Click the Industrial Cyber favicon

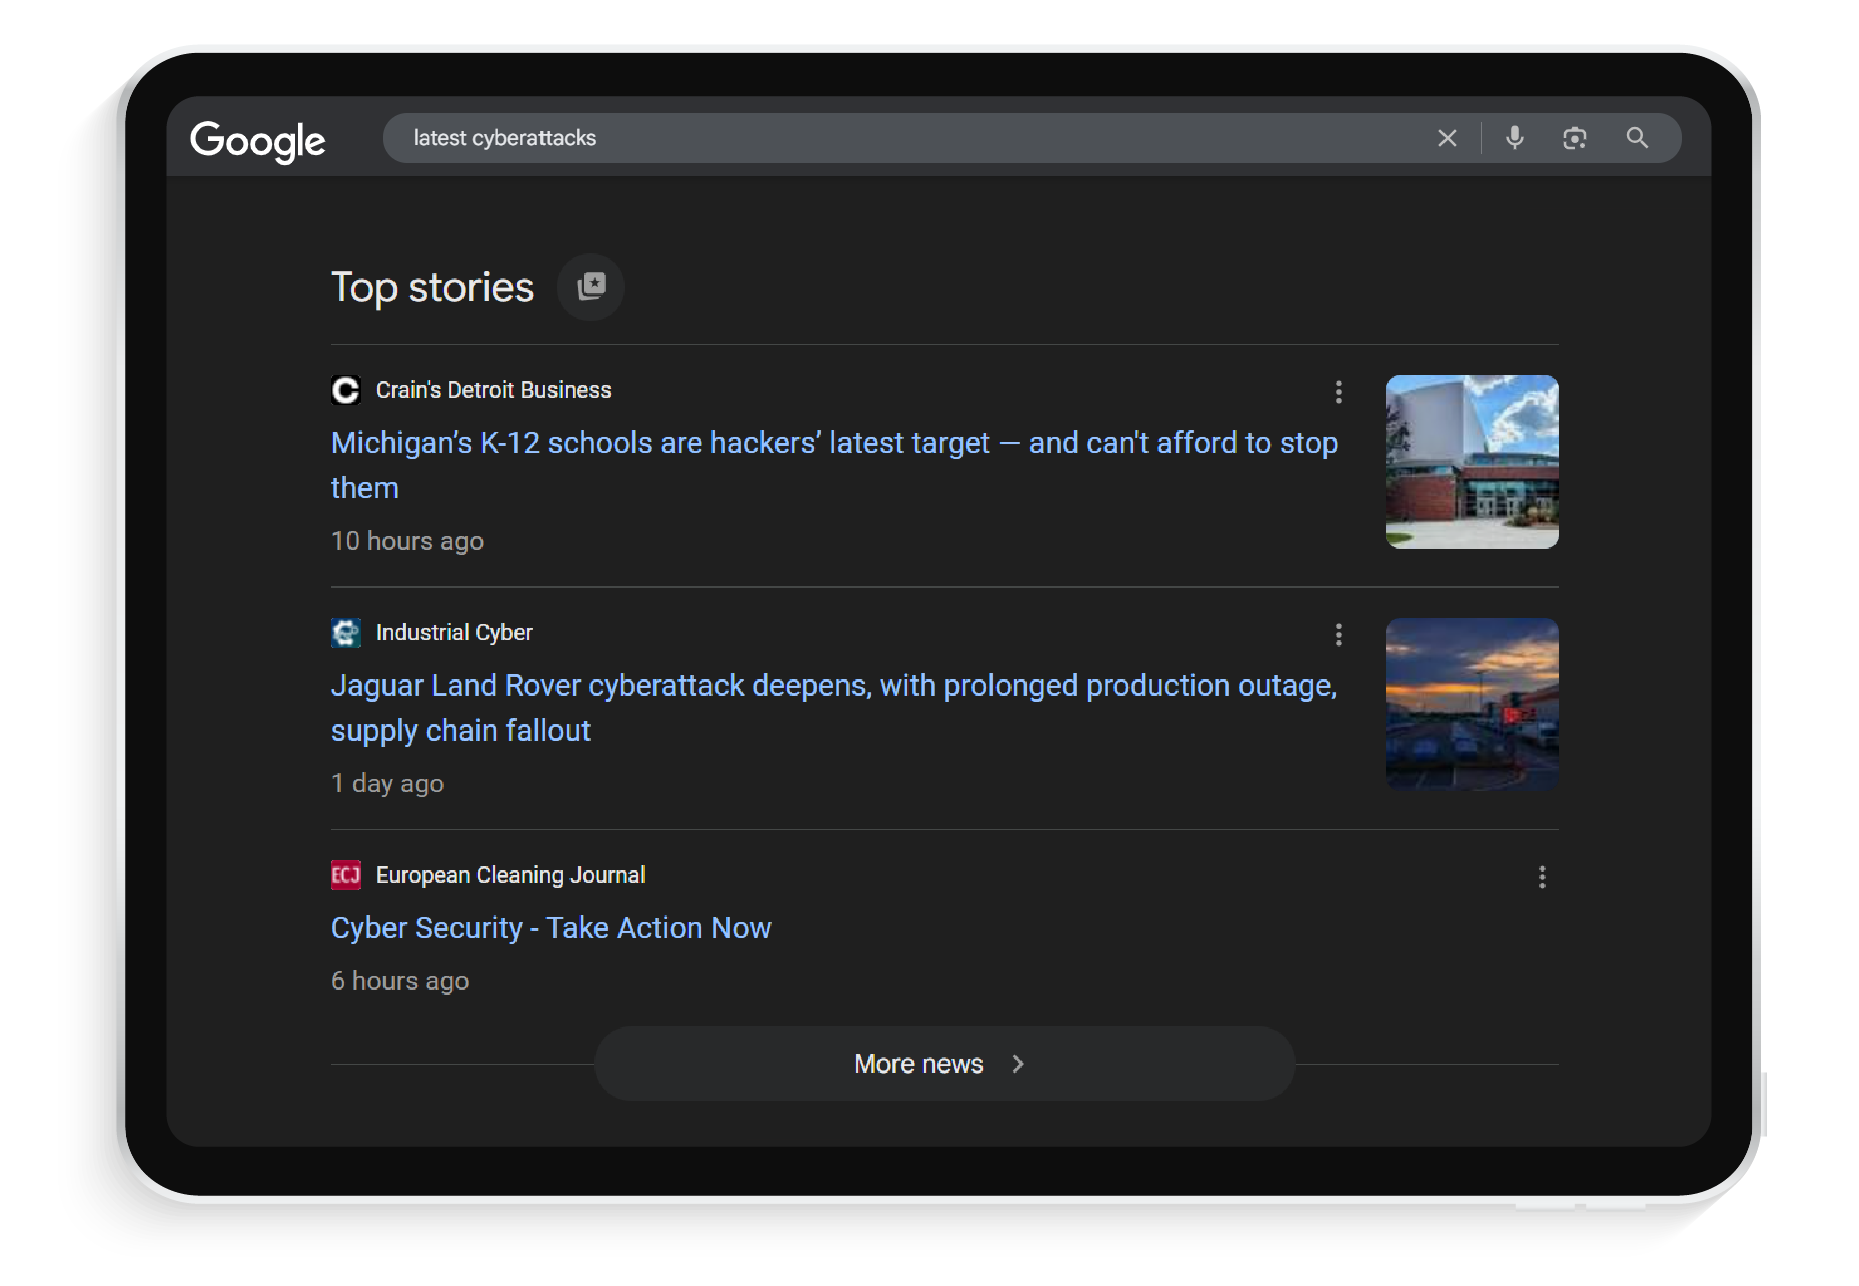(345, 632)
